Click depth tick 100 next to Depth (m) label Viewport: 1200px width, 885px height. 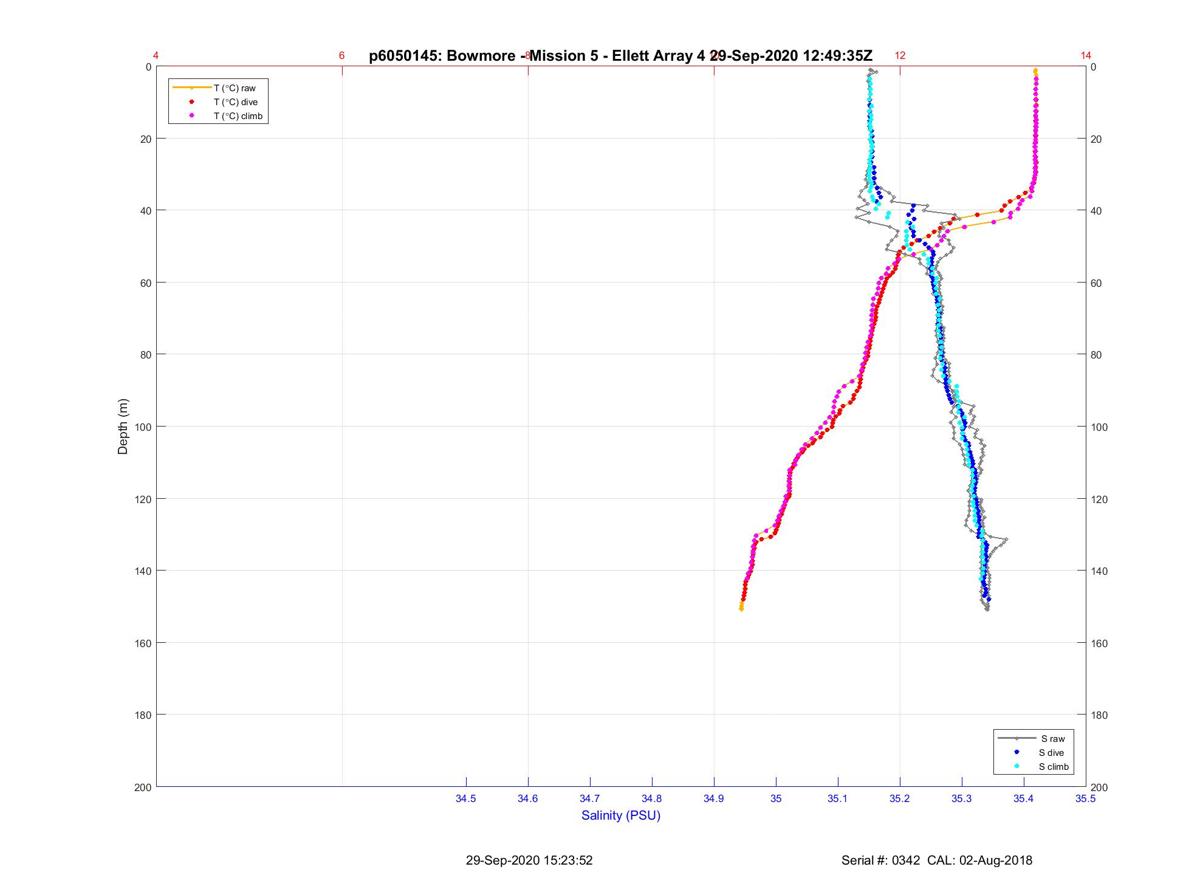(x=142, y=427)
